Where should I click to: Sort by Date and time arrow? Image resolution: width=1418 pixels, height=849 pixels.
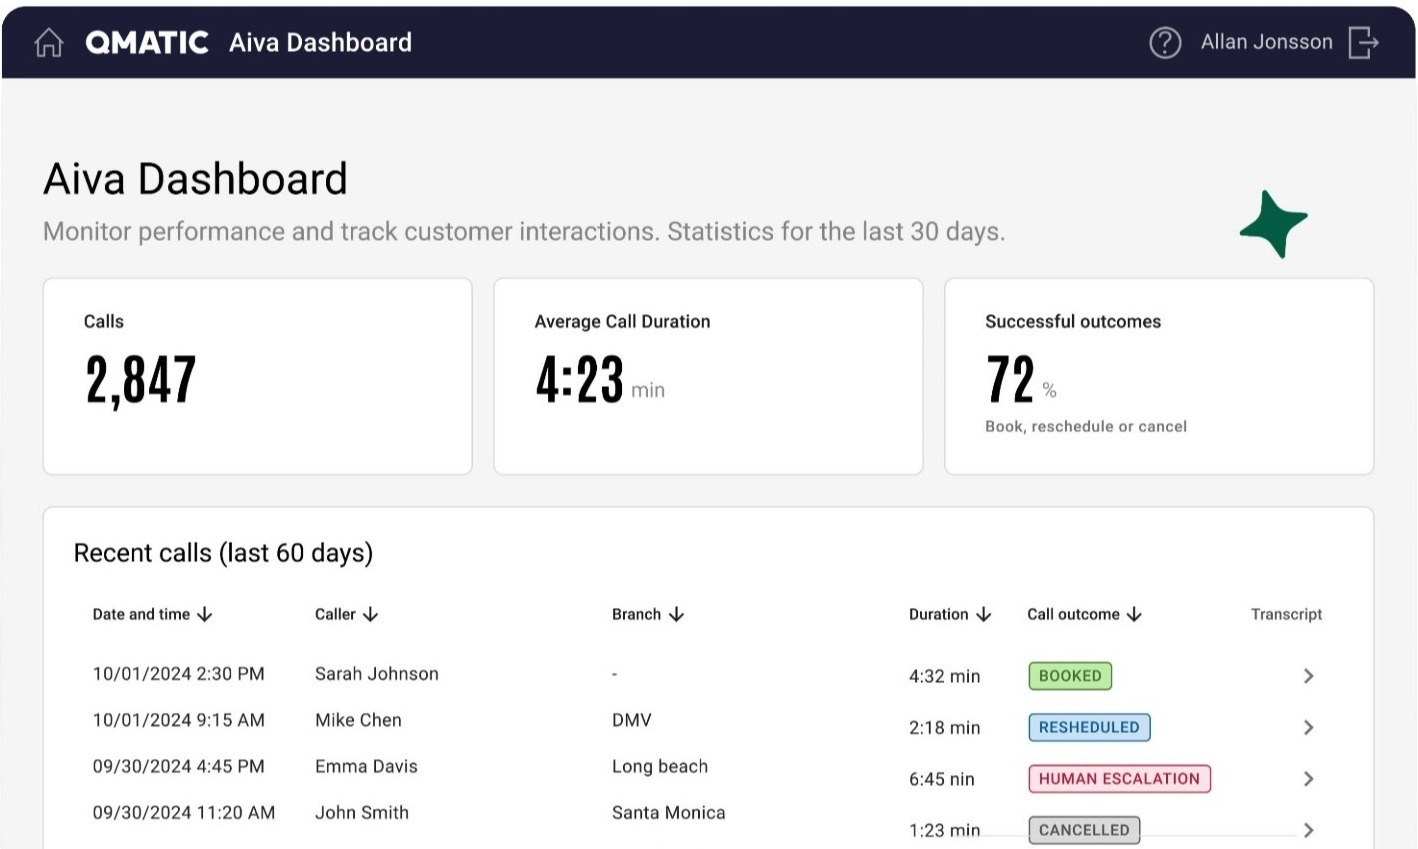(x=205, y=614)
